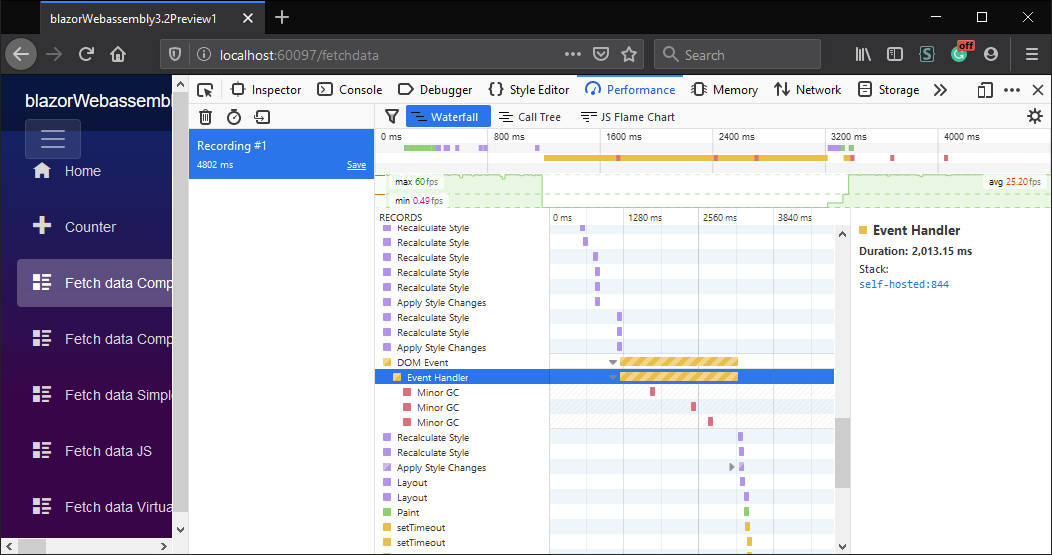The width and height of the screenshot is (1052, 555).
Task: Open the Style Editor tab
Action: pyautogui.click(x=529, y=90)
